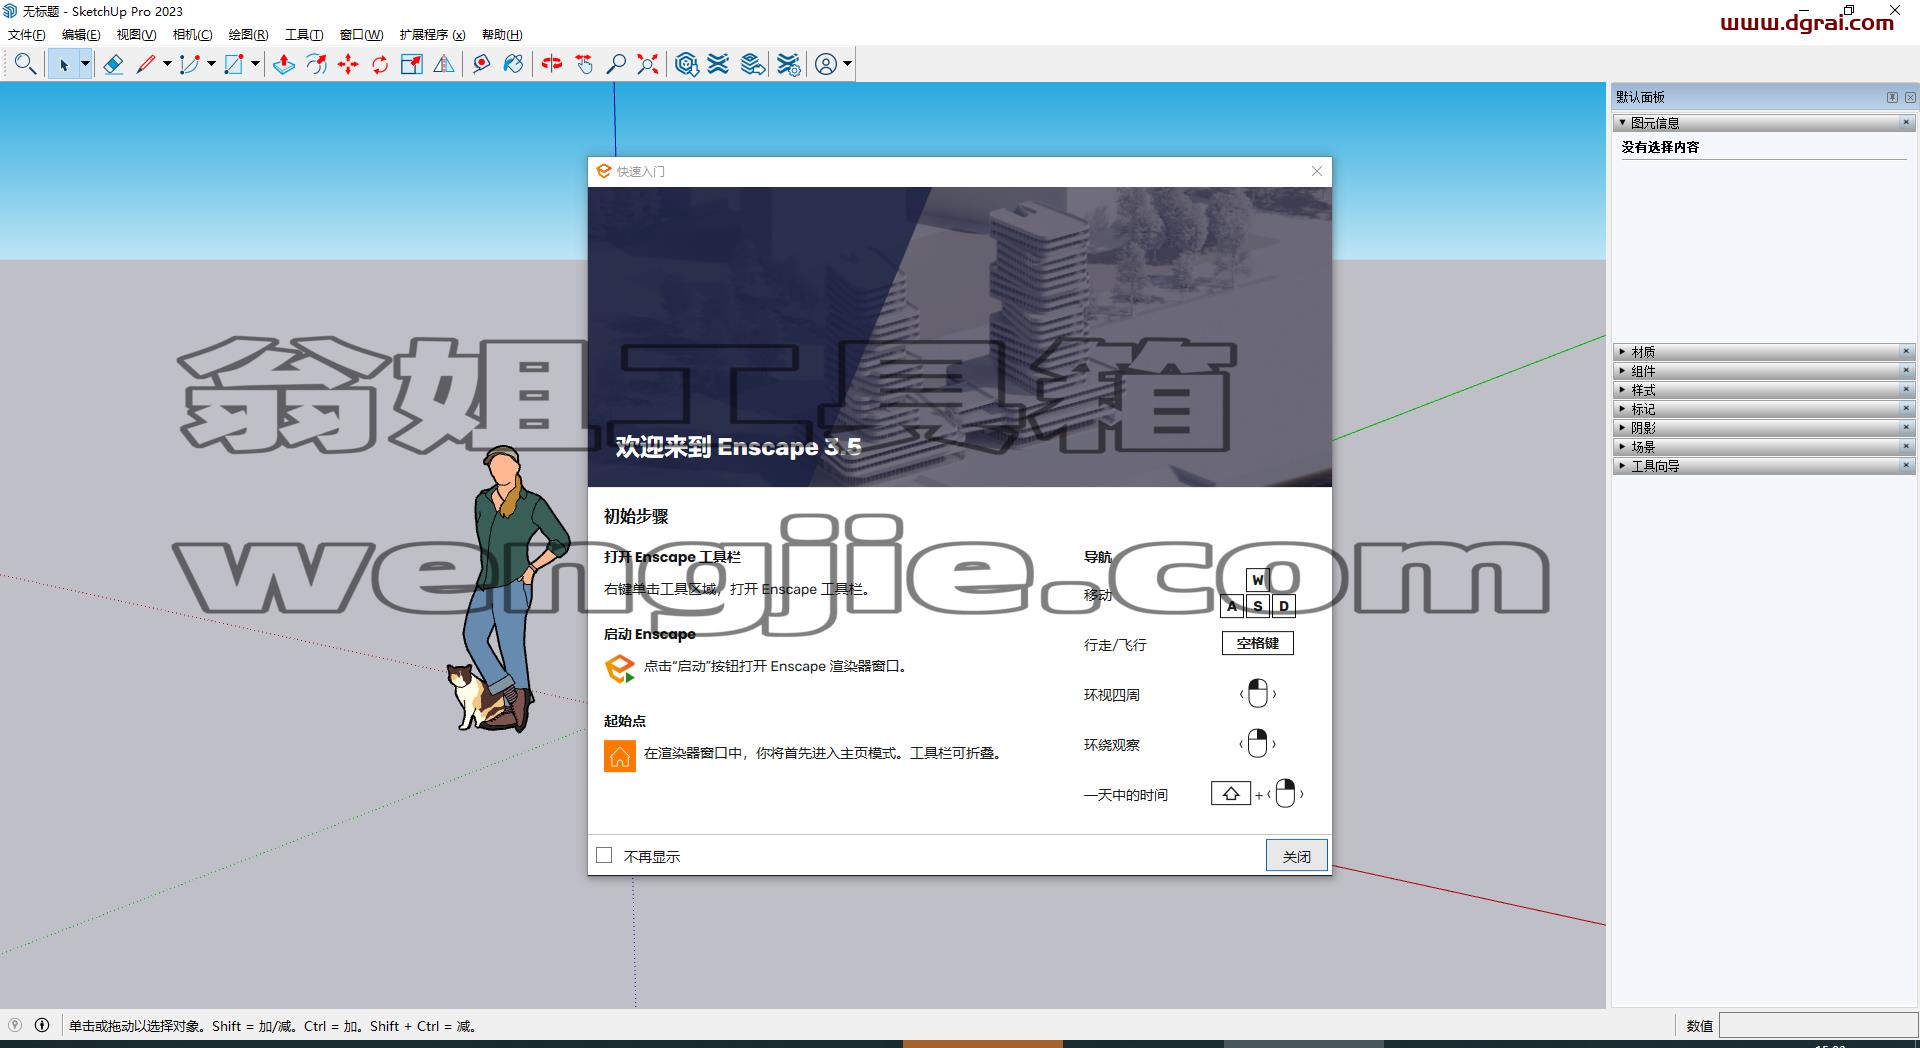
Task: Click the 空格键 key graphic
Action: (x=1258, y=643)
